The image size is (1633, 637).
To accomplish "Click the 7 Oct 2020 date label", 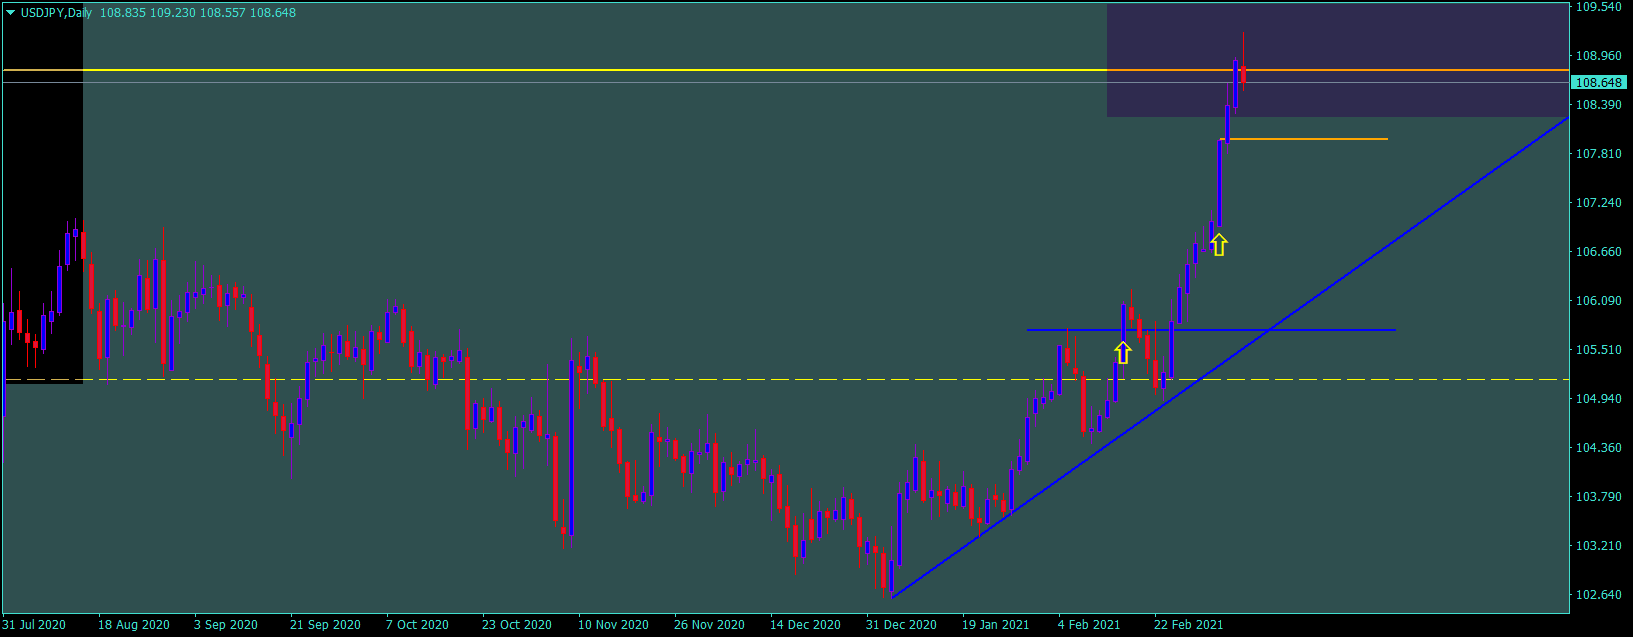I will pos(417,625).
